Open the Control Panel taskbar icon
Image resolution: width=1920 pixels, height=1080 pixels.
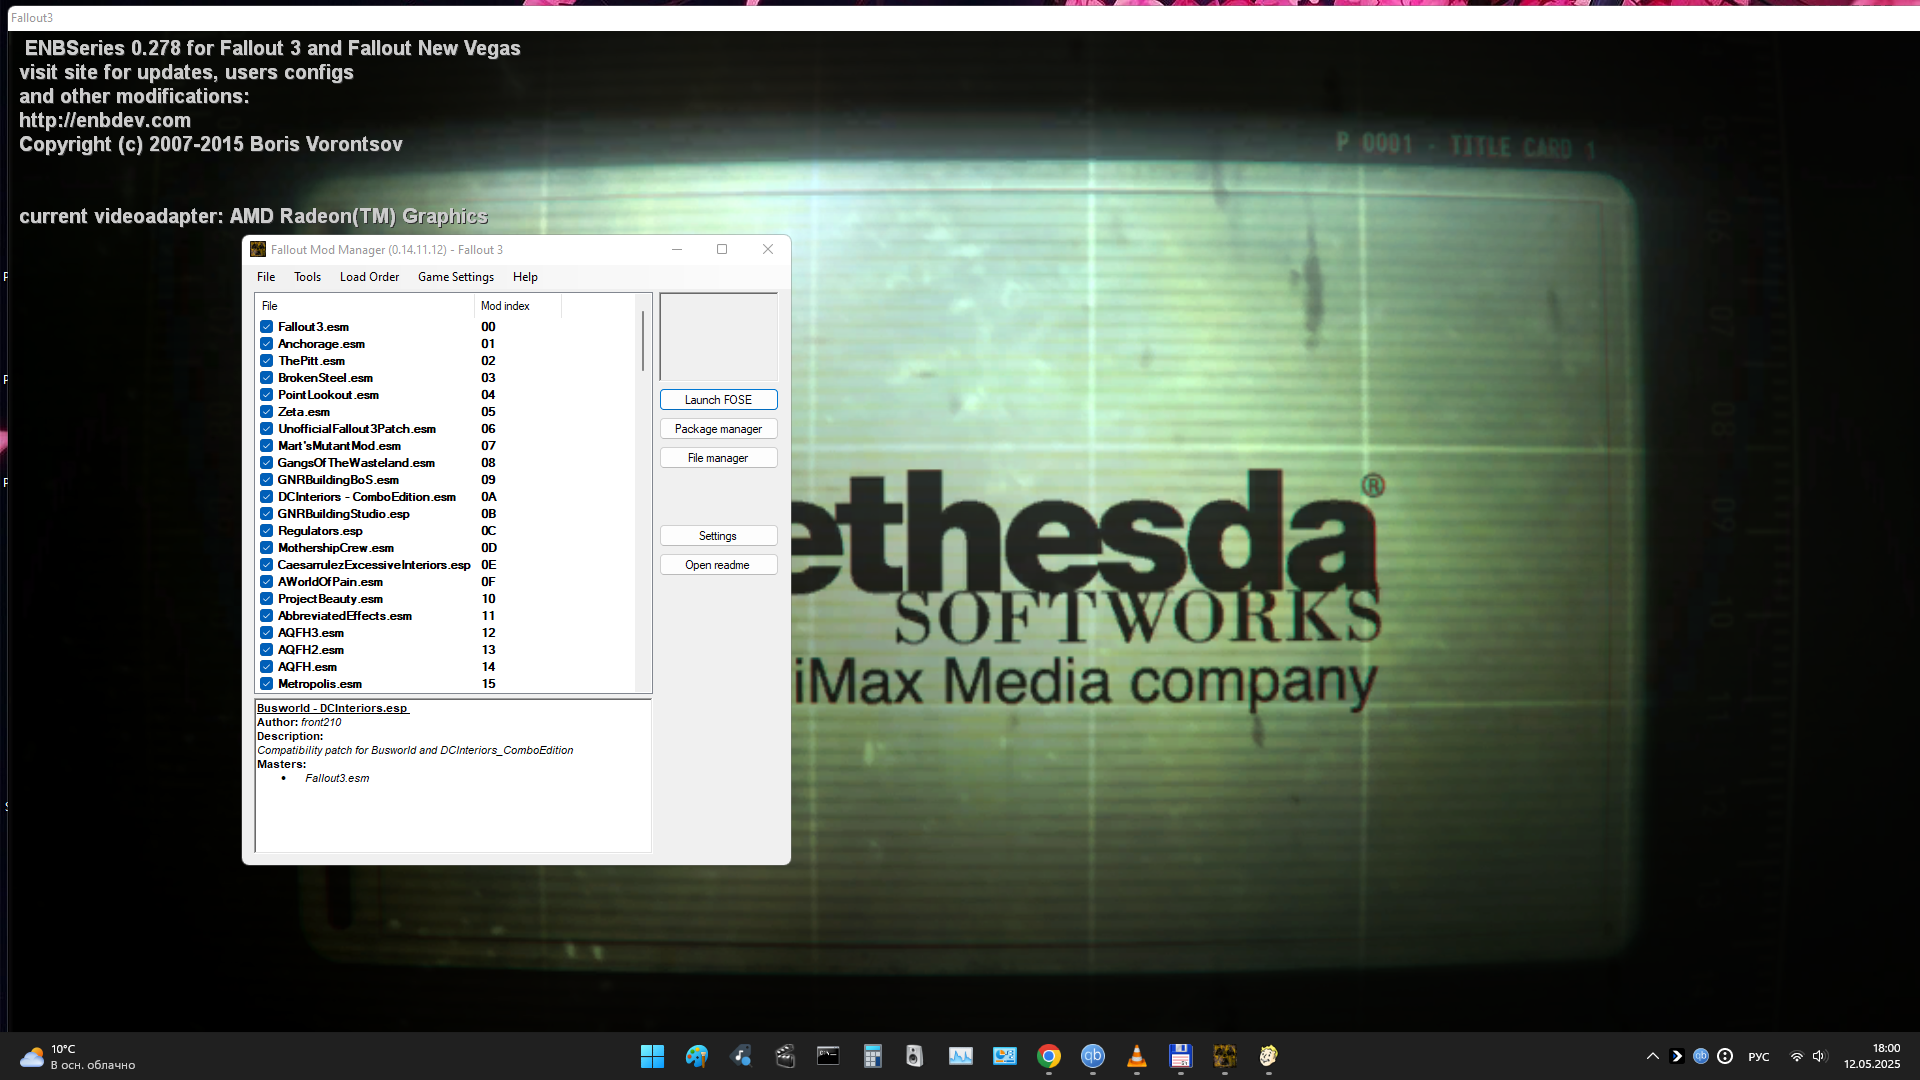[x=1005, y=1056]
